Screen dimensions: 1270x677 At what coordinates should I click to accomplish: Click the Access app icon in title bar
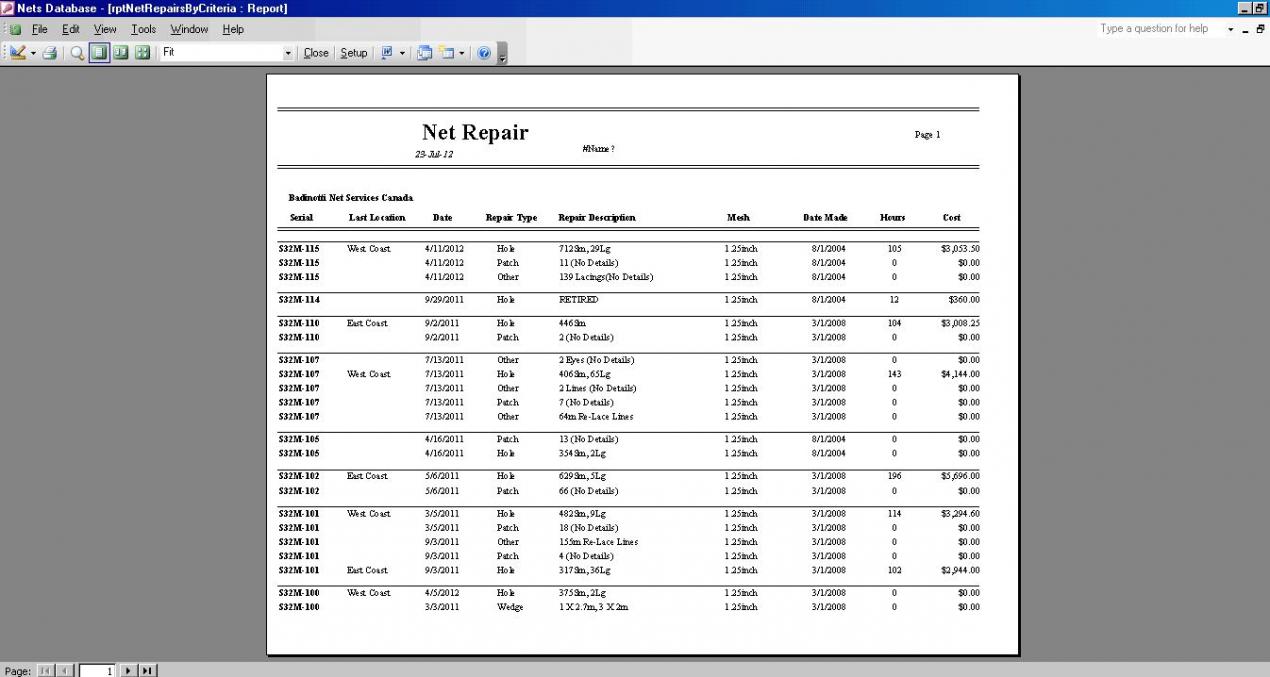pos(8,8)
